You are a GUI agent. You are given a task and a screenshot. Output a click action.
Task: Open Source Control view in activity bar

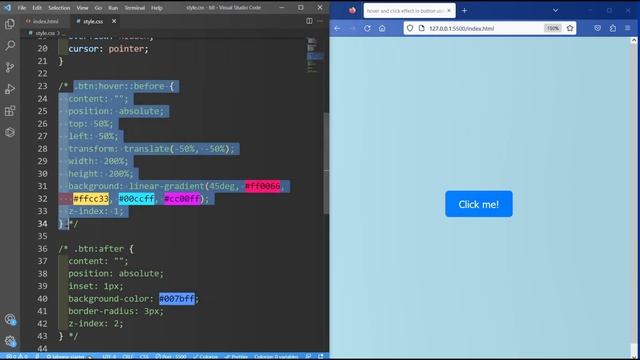(10, 67)
